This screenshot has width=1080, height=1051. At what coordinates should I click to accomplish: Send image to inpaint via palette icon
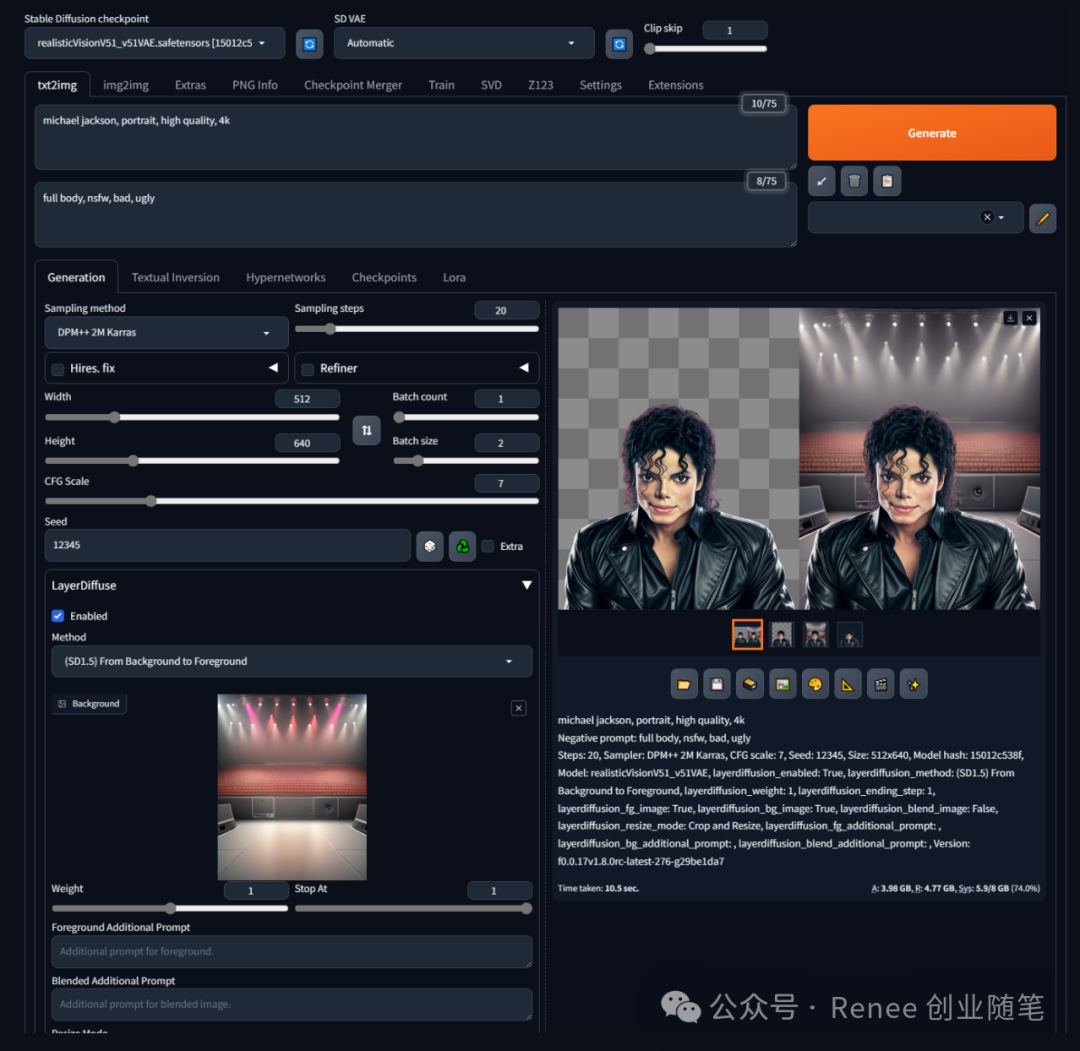coord(815,684)
